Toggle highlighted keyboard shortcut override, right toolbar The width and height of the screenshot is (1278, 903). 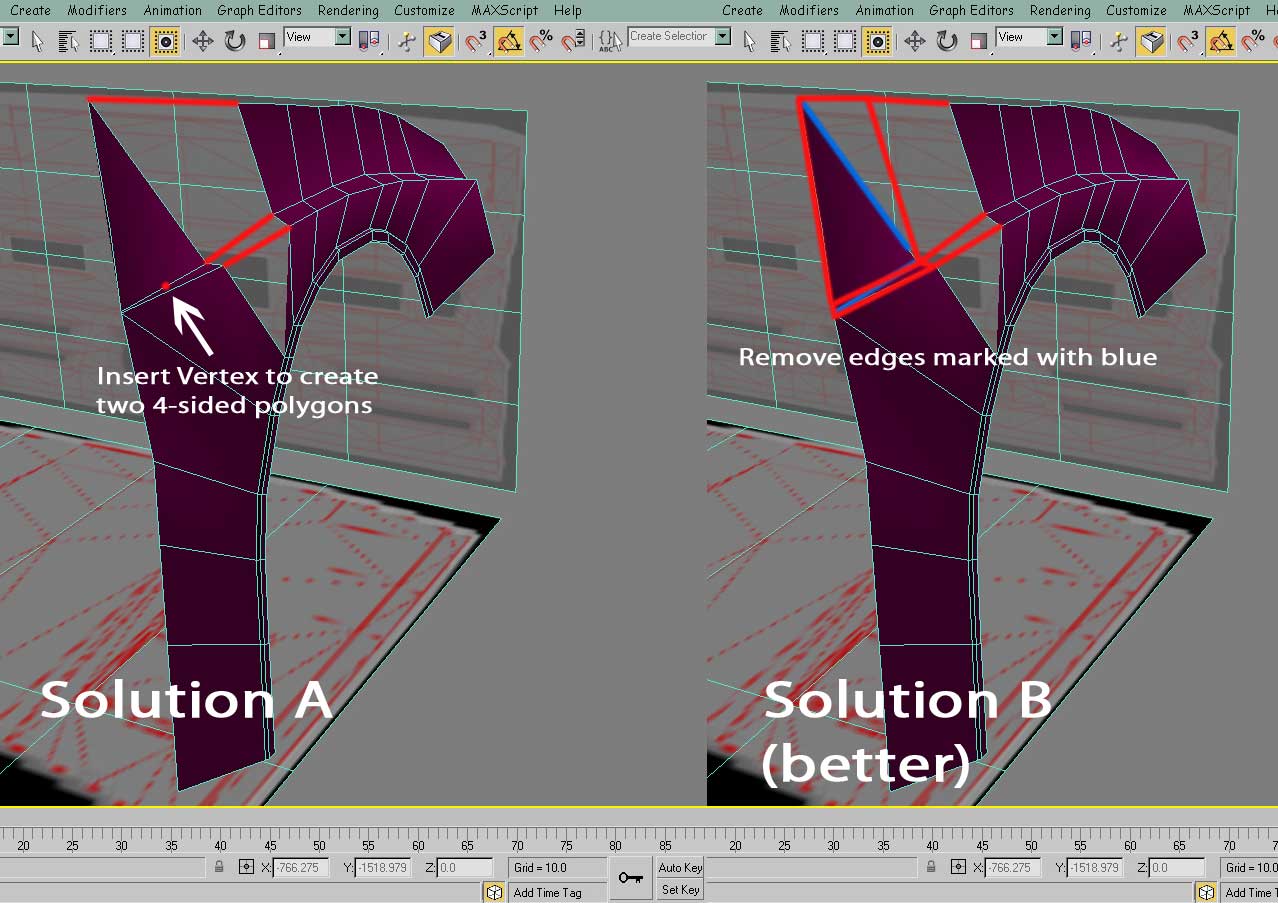[x=1151, y=41]
